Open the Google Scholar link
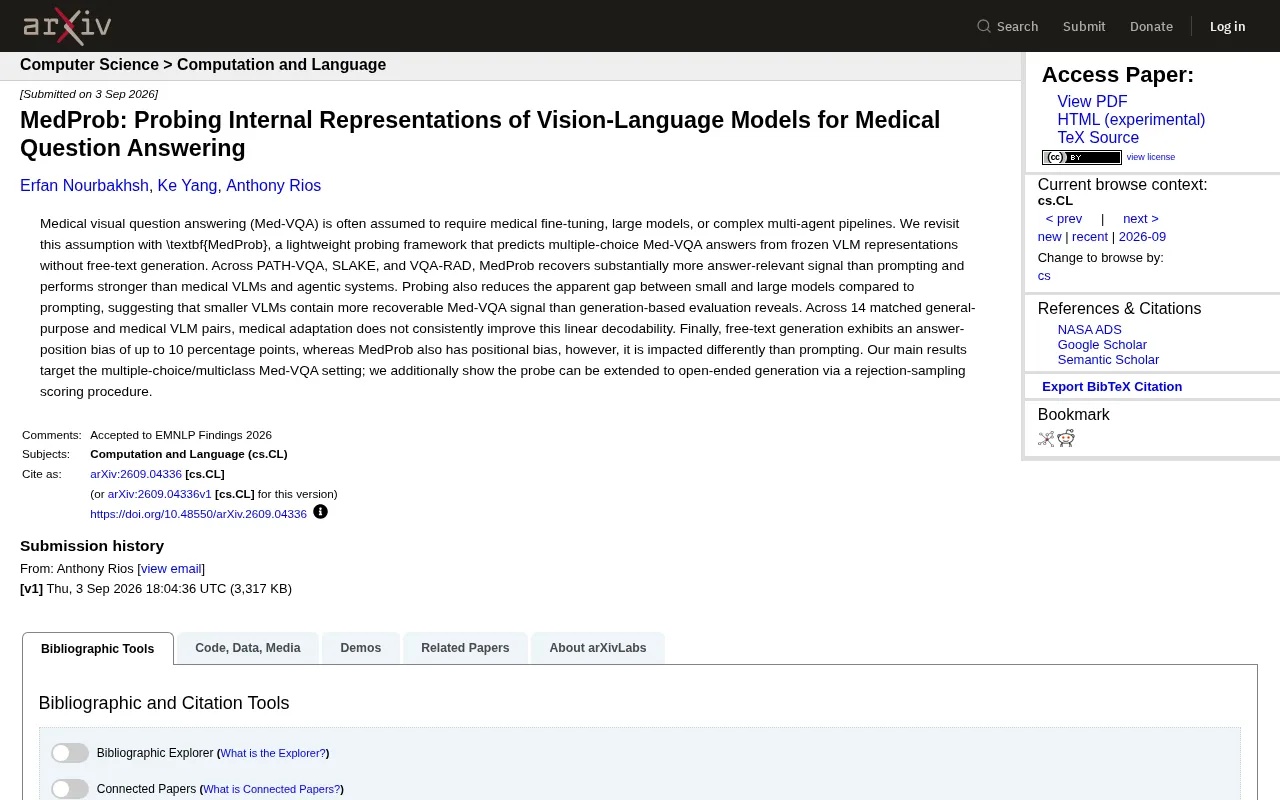The width and height of the screenshot is (1280, 800). pos(1102,345)
